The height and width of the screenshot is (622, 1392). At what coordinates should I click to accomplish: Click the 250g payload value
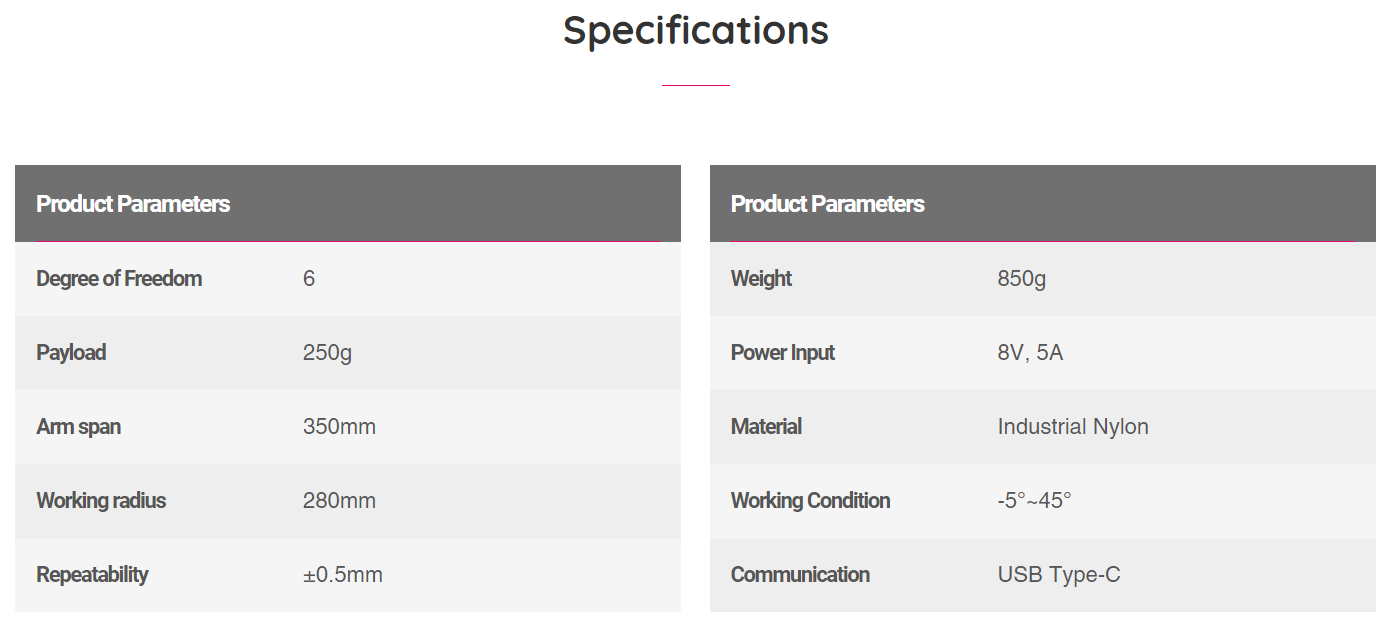tap(327, 353)
